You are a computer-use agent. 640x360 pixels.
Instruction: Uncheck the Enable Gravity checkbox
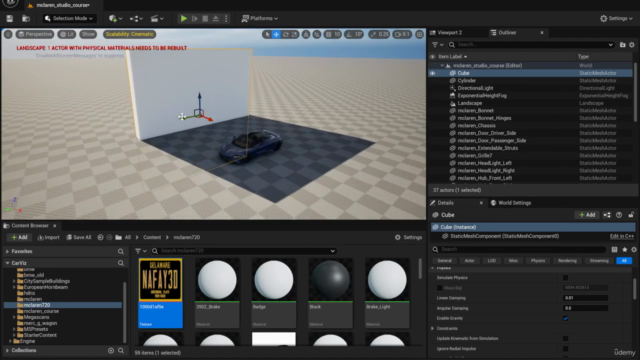[x=565, y=318]
